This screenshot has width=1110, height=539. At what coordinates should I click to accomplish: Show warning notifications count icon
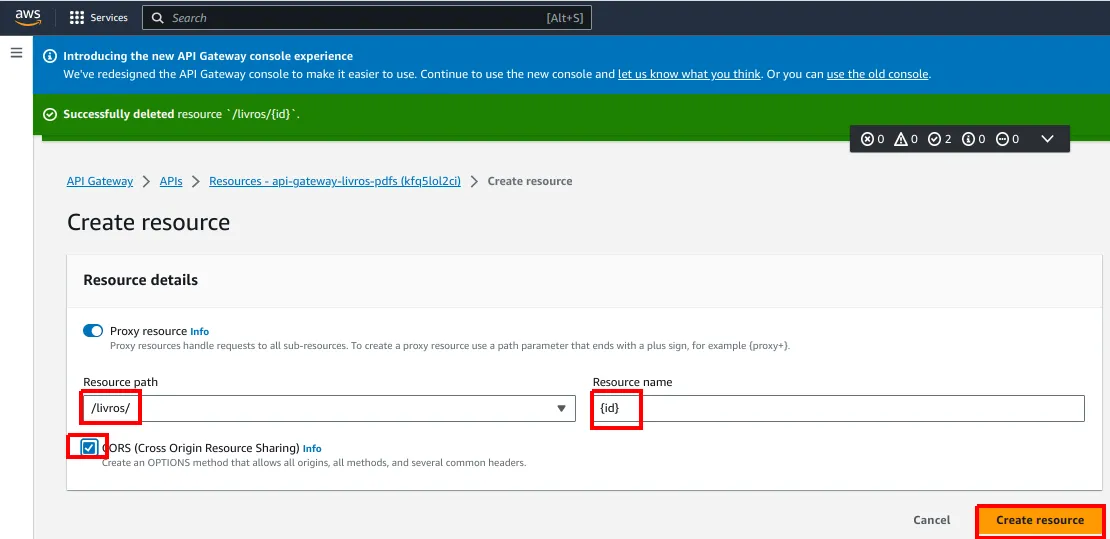click(901, 139)
